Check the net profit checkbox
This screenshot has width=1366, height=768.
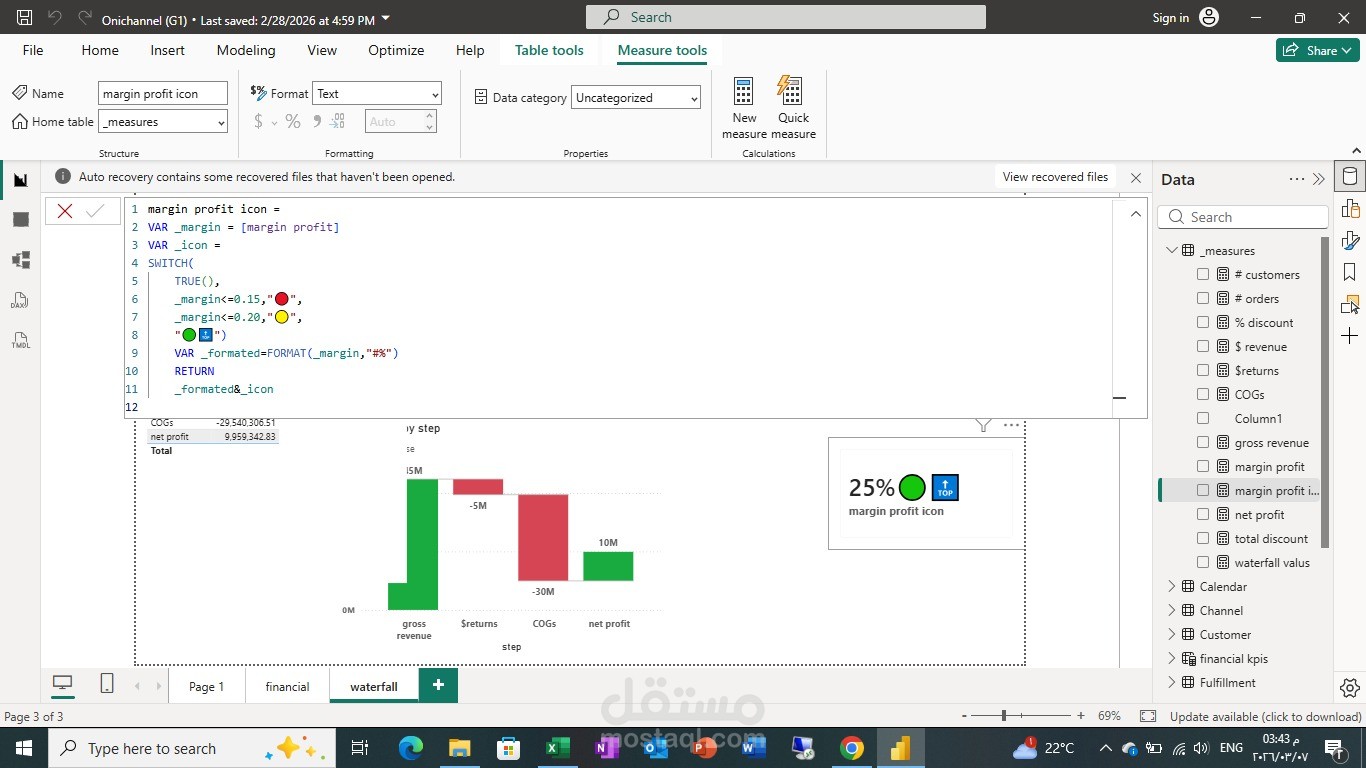(x=1203, y=515)
